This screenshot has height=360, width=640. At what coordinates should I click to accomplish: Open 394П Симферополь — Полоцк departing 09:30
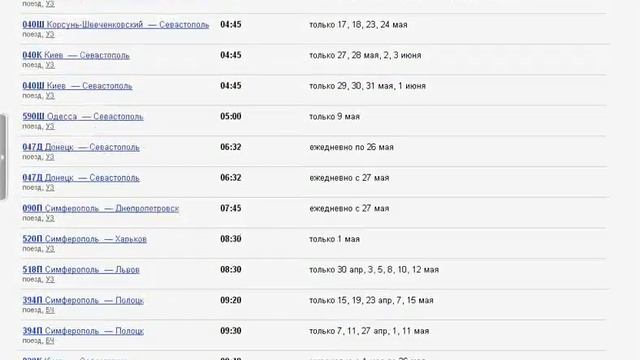tap(83, 331)
